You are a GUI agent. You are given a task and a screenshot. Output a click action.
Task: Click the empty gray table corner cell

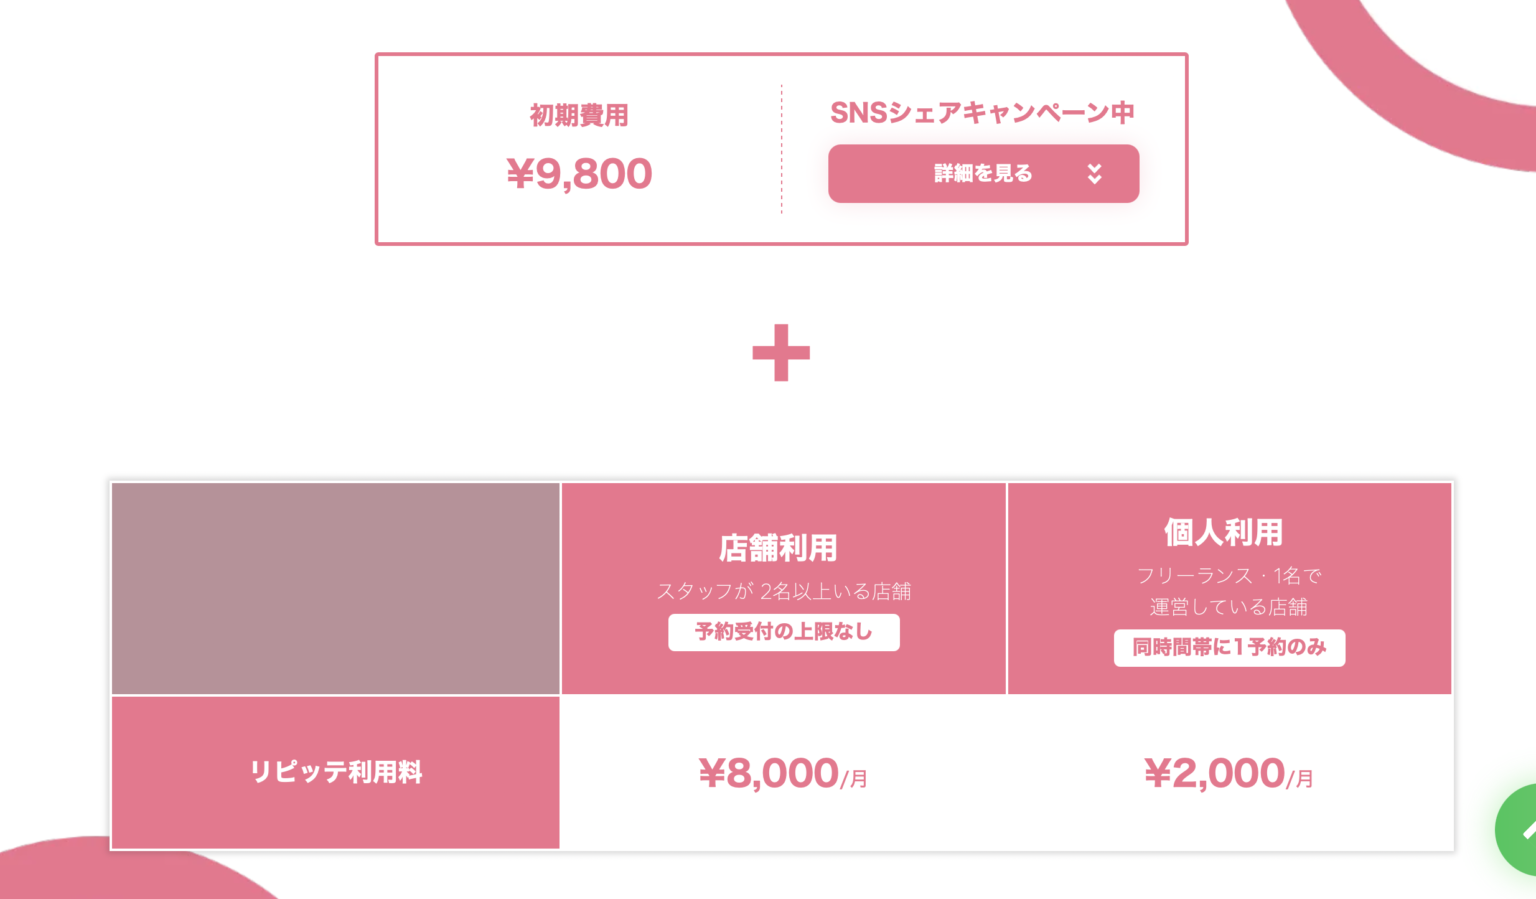click(336, 588)
